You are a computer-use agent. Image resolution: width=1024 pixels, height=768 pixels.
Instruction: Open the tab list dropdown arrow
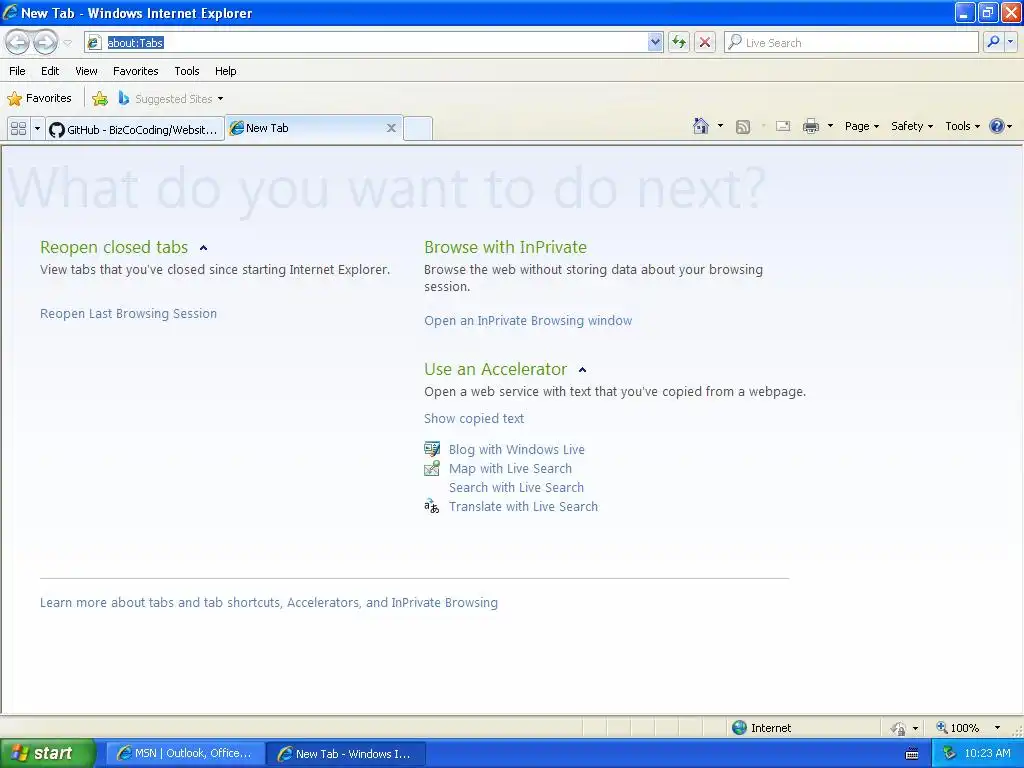tap(37, 129)
